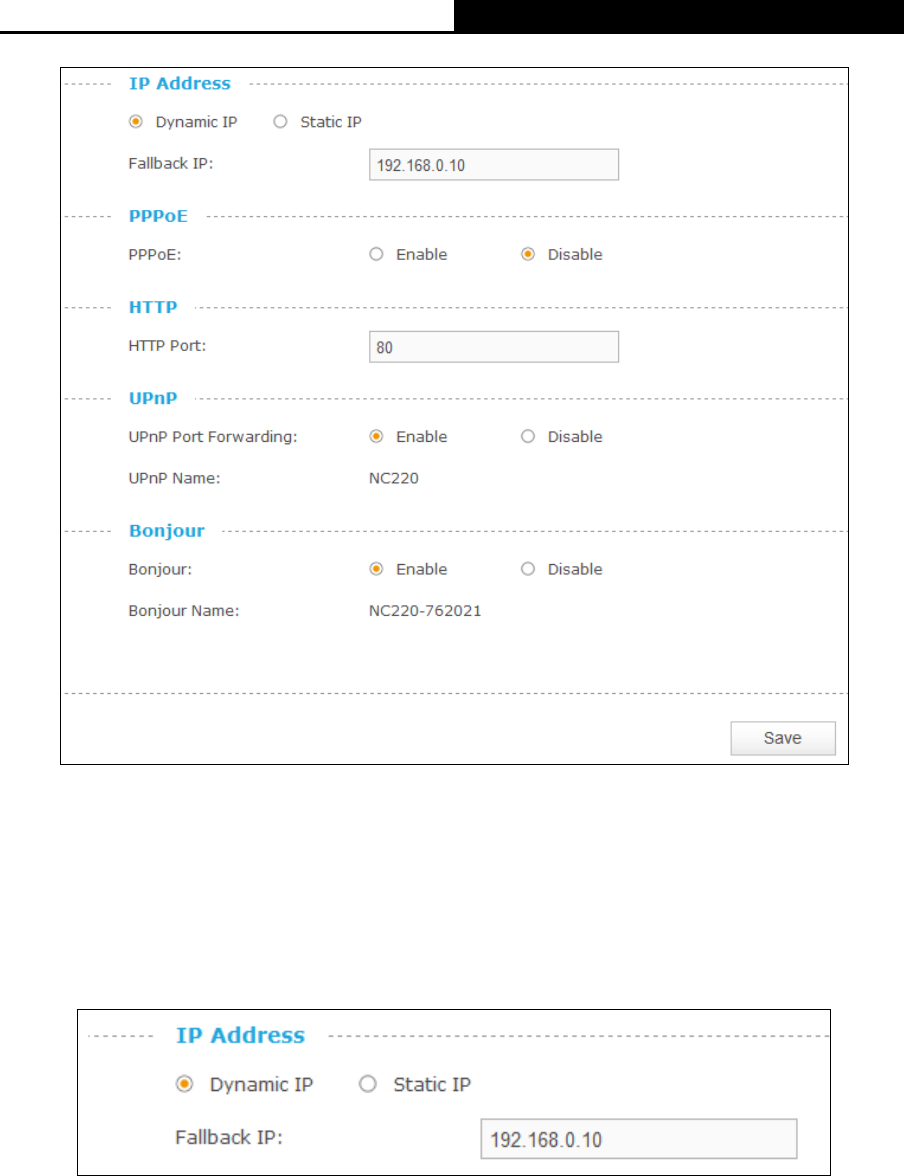Click the Bonjour Name value NC220-762021

coord(425,611)
